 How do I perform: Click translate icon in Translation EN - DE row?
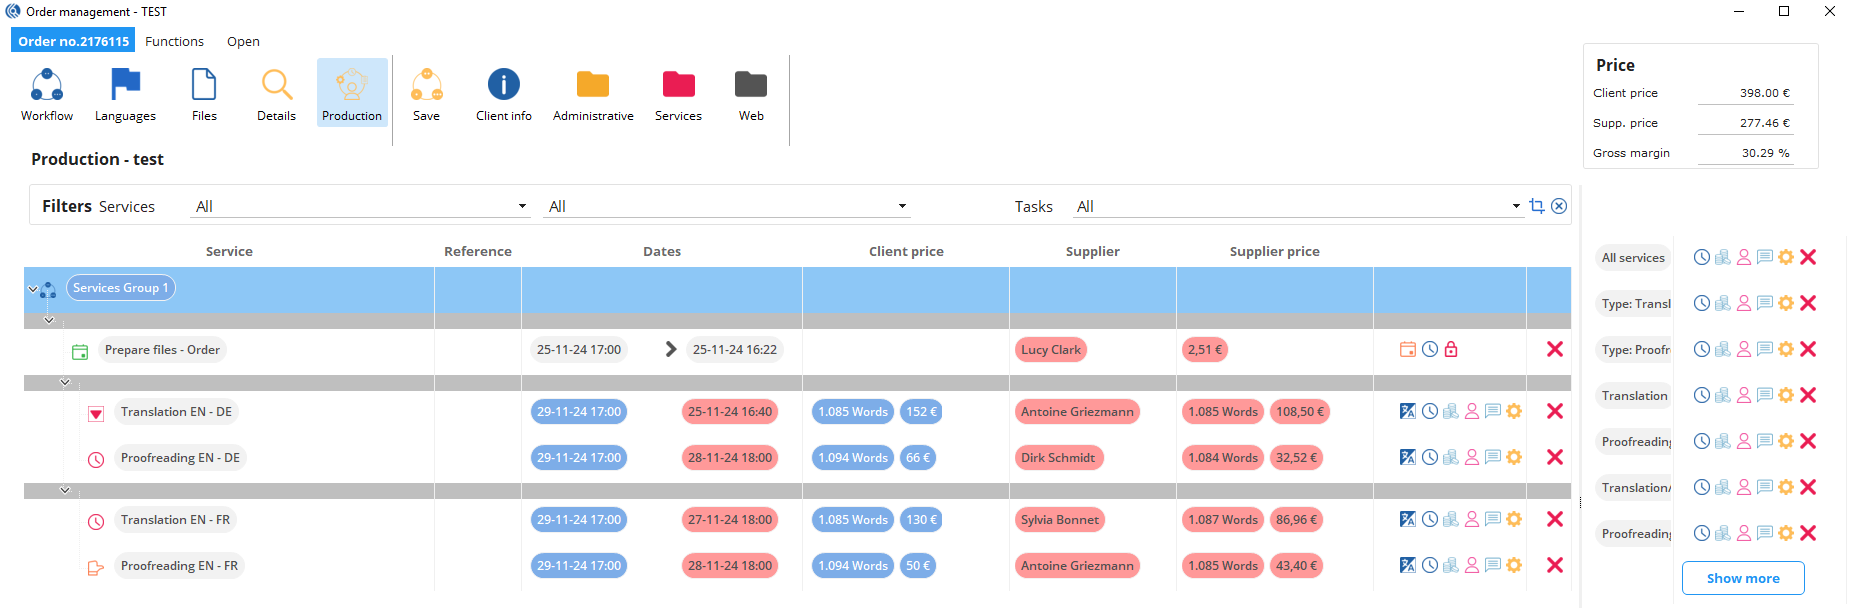[x=1408, y=411]
